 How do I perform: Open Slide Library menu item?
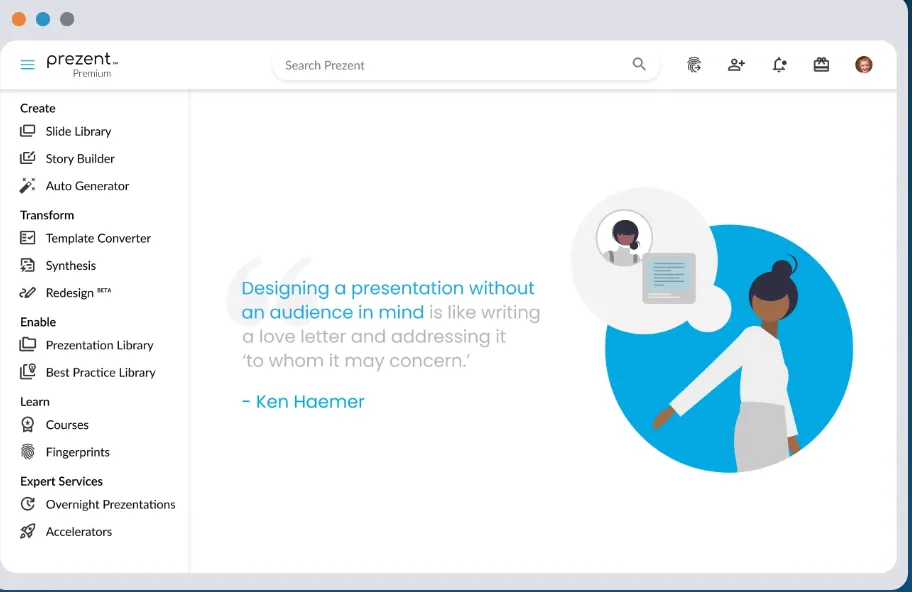79,131
